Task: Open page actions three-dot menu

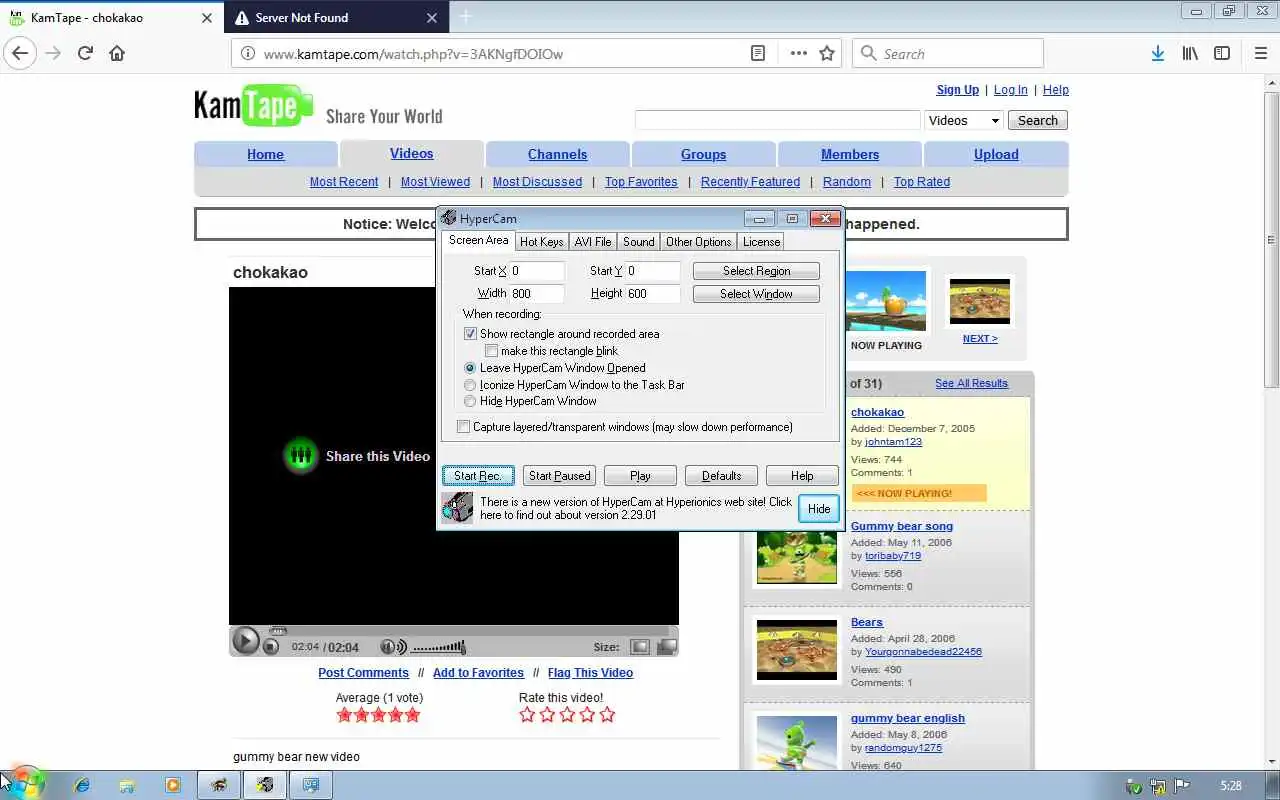Action: 798,53
